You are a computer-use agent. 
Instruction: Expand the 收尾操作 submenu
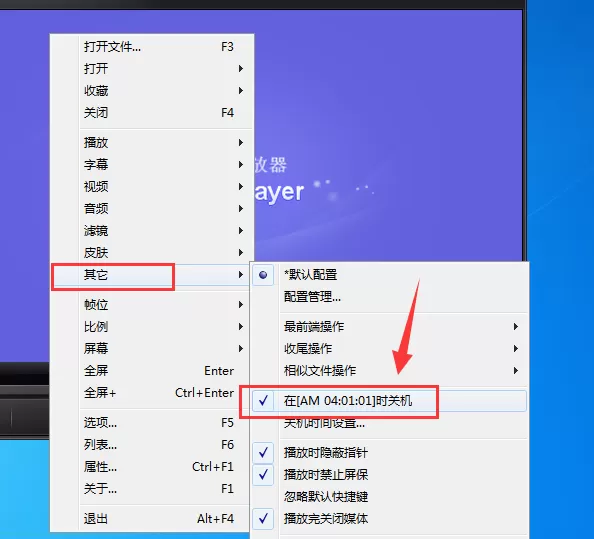pyautogui.click(x=389, y=348)
